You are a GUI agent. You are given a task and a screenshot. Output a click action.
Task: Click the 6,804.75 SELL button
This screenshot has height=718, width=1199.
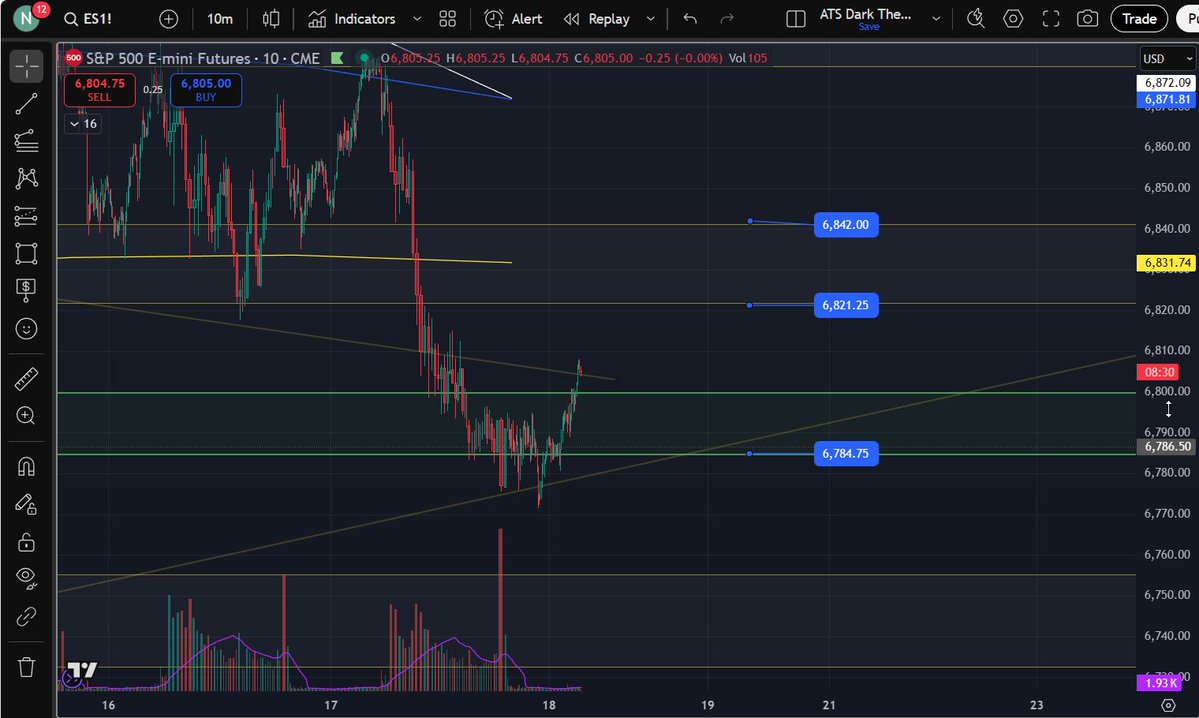point(99,89)
